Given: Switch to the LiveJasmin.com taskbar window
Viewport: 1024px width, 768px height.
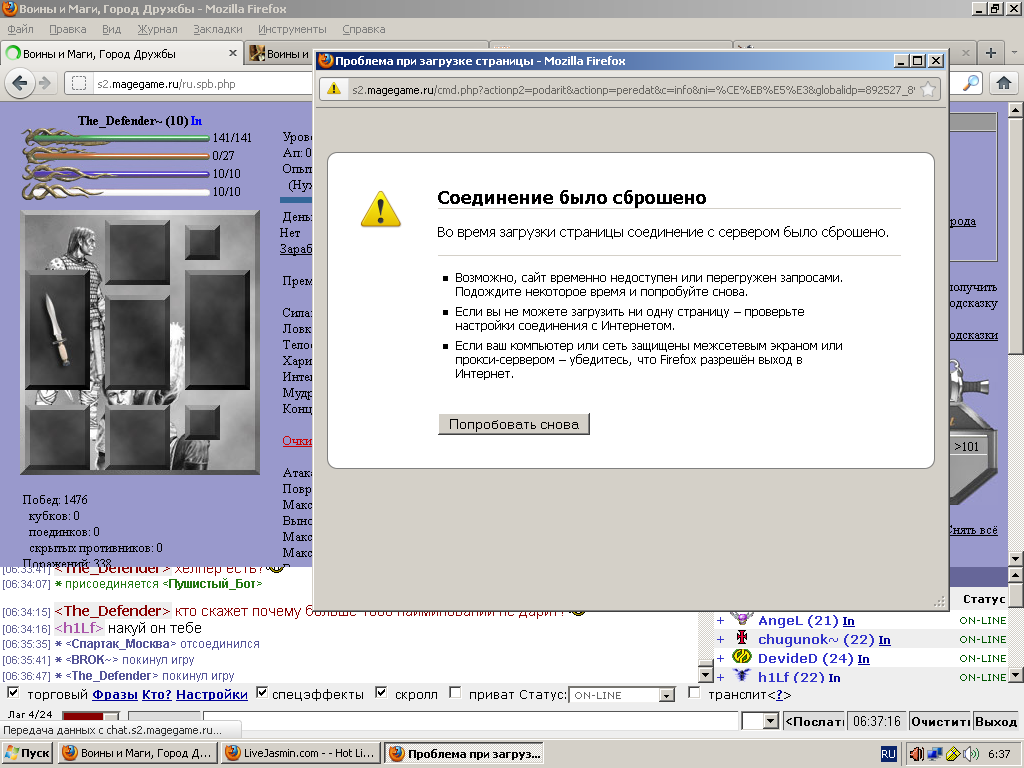Looking at the screenshot, I should [x=300, y=753].
